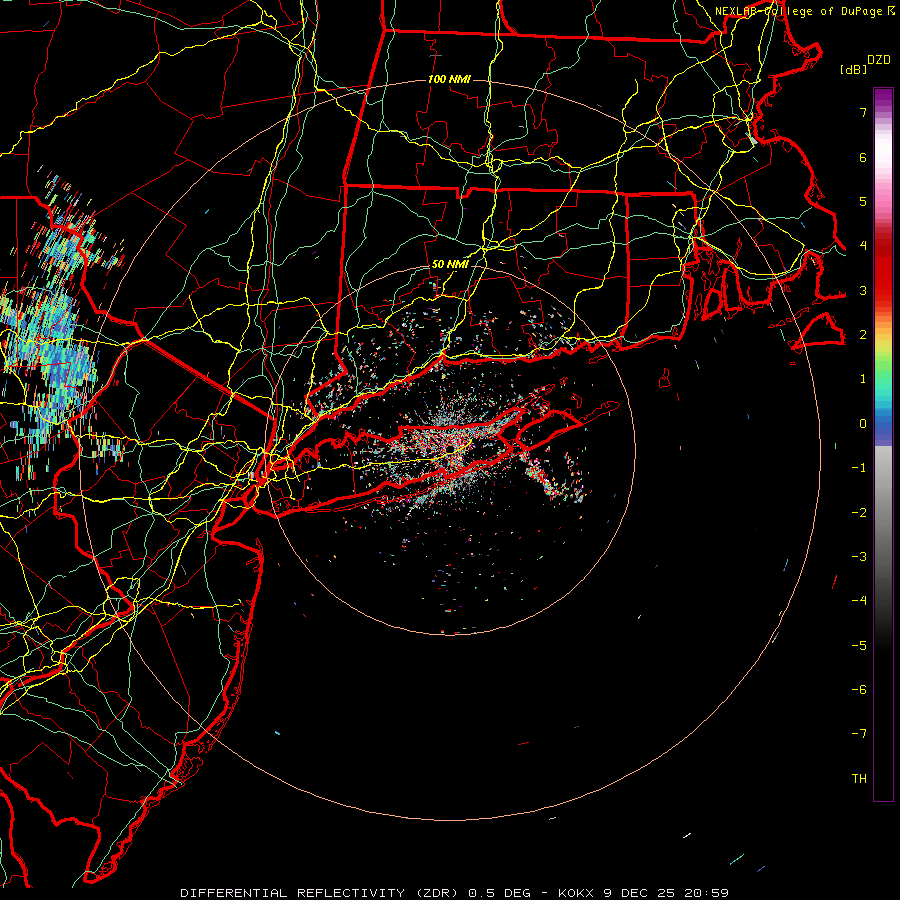900x900 pixels.
Task: Click the color scale value 2
Action: 863,335
